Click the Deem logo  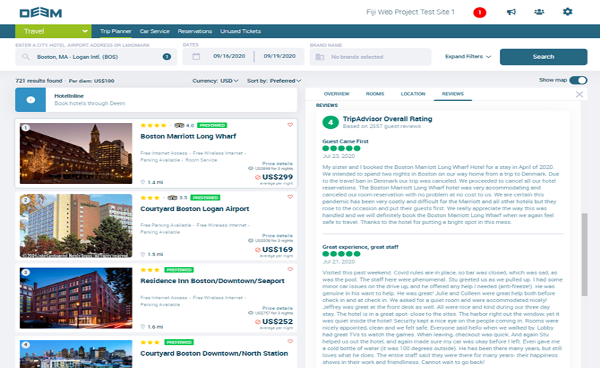click(41, 13)
